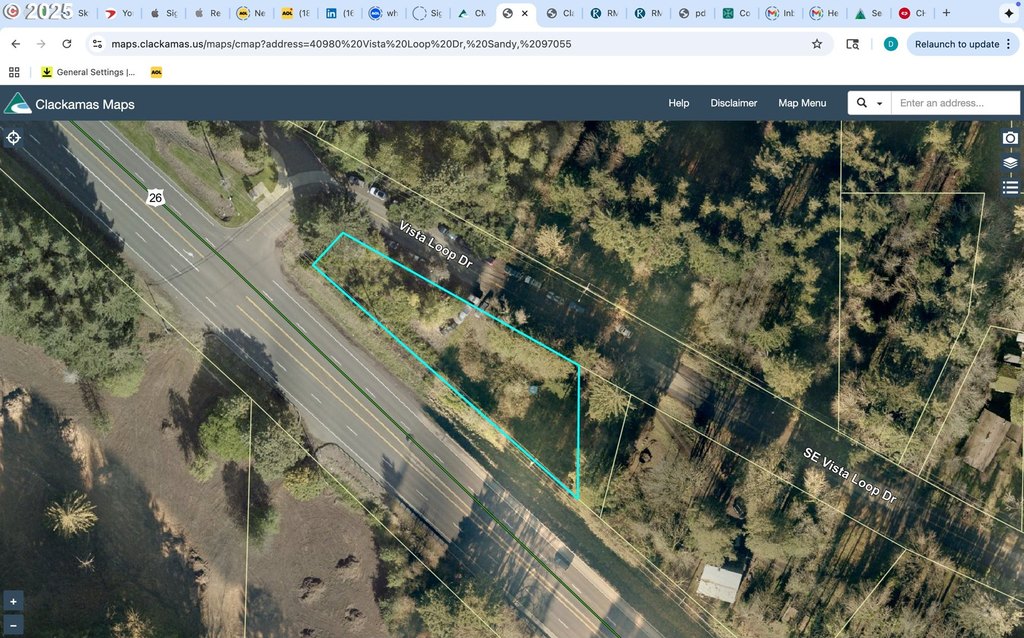The height and width of the screenshot is (638, 1024).
Task: Close the active Clackamas Maps tab
Action: (525, 14)
